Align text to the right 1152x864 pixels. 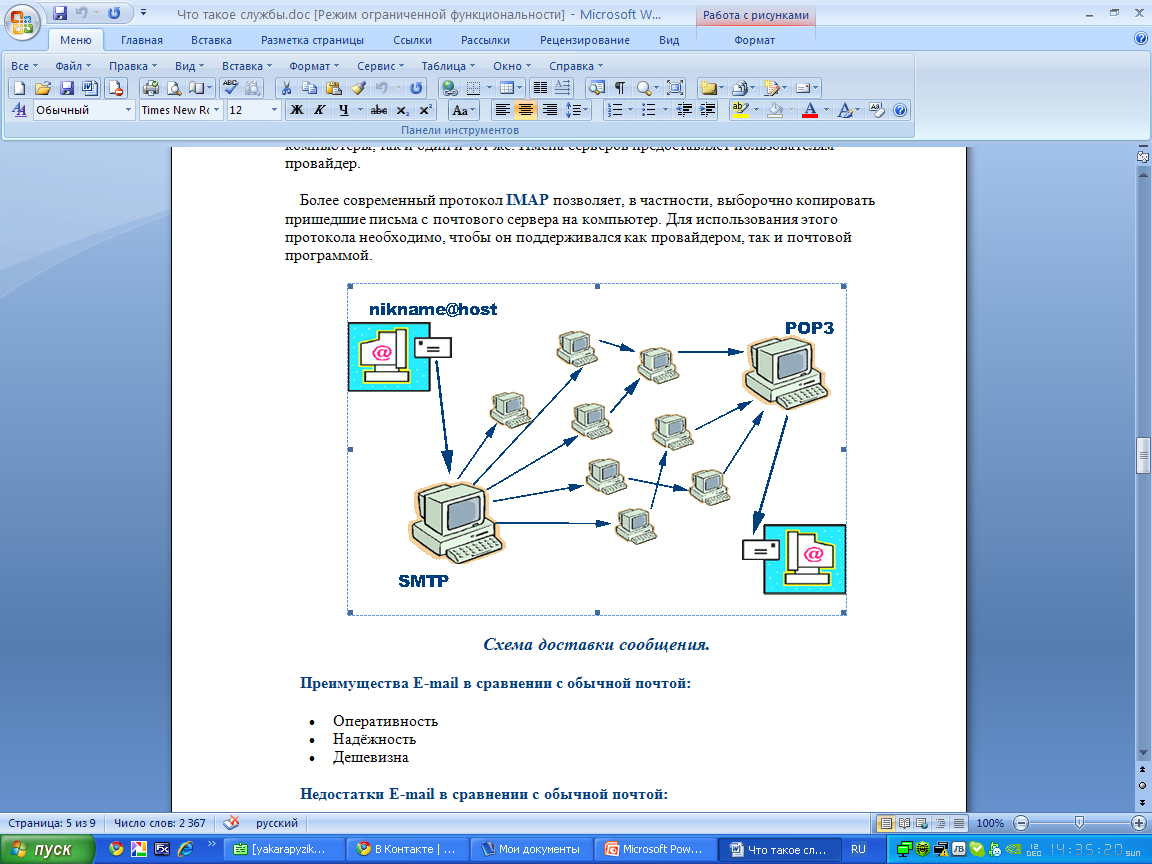click(x=549, y=110)
